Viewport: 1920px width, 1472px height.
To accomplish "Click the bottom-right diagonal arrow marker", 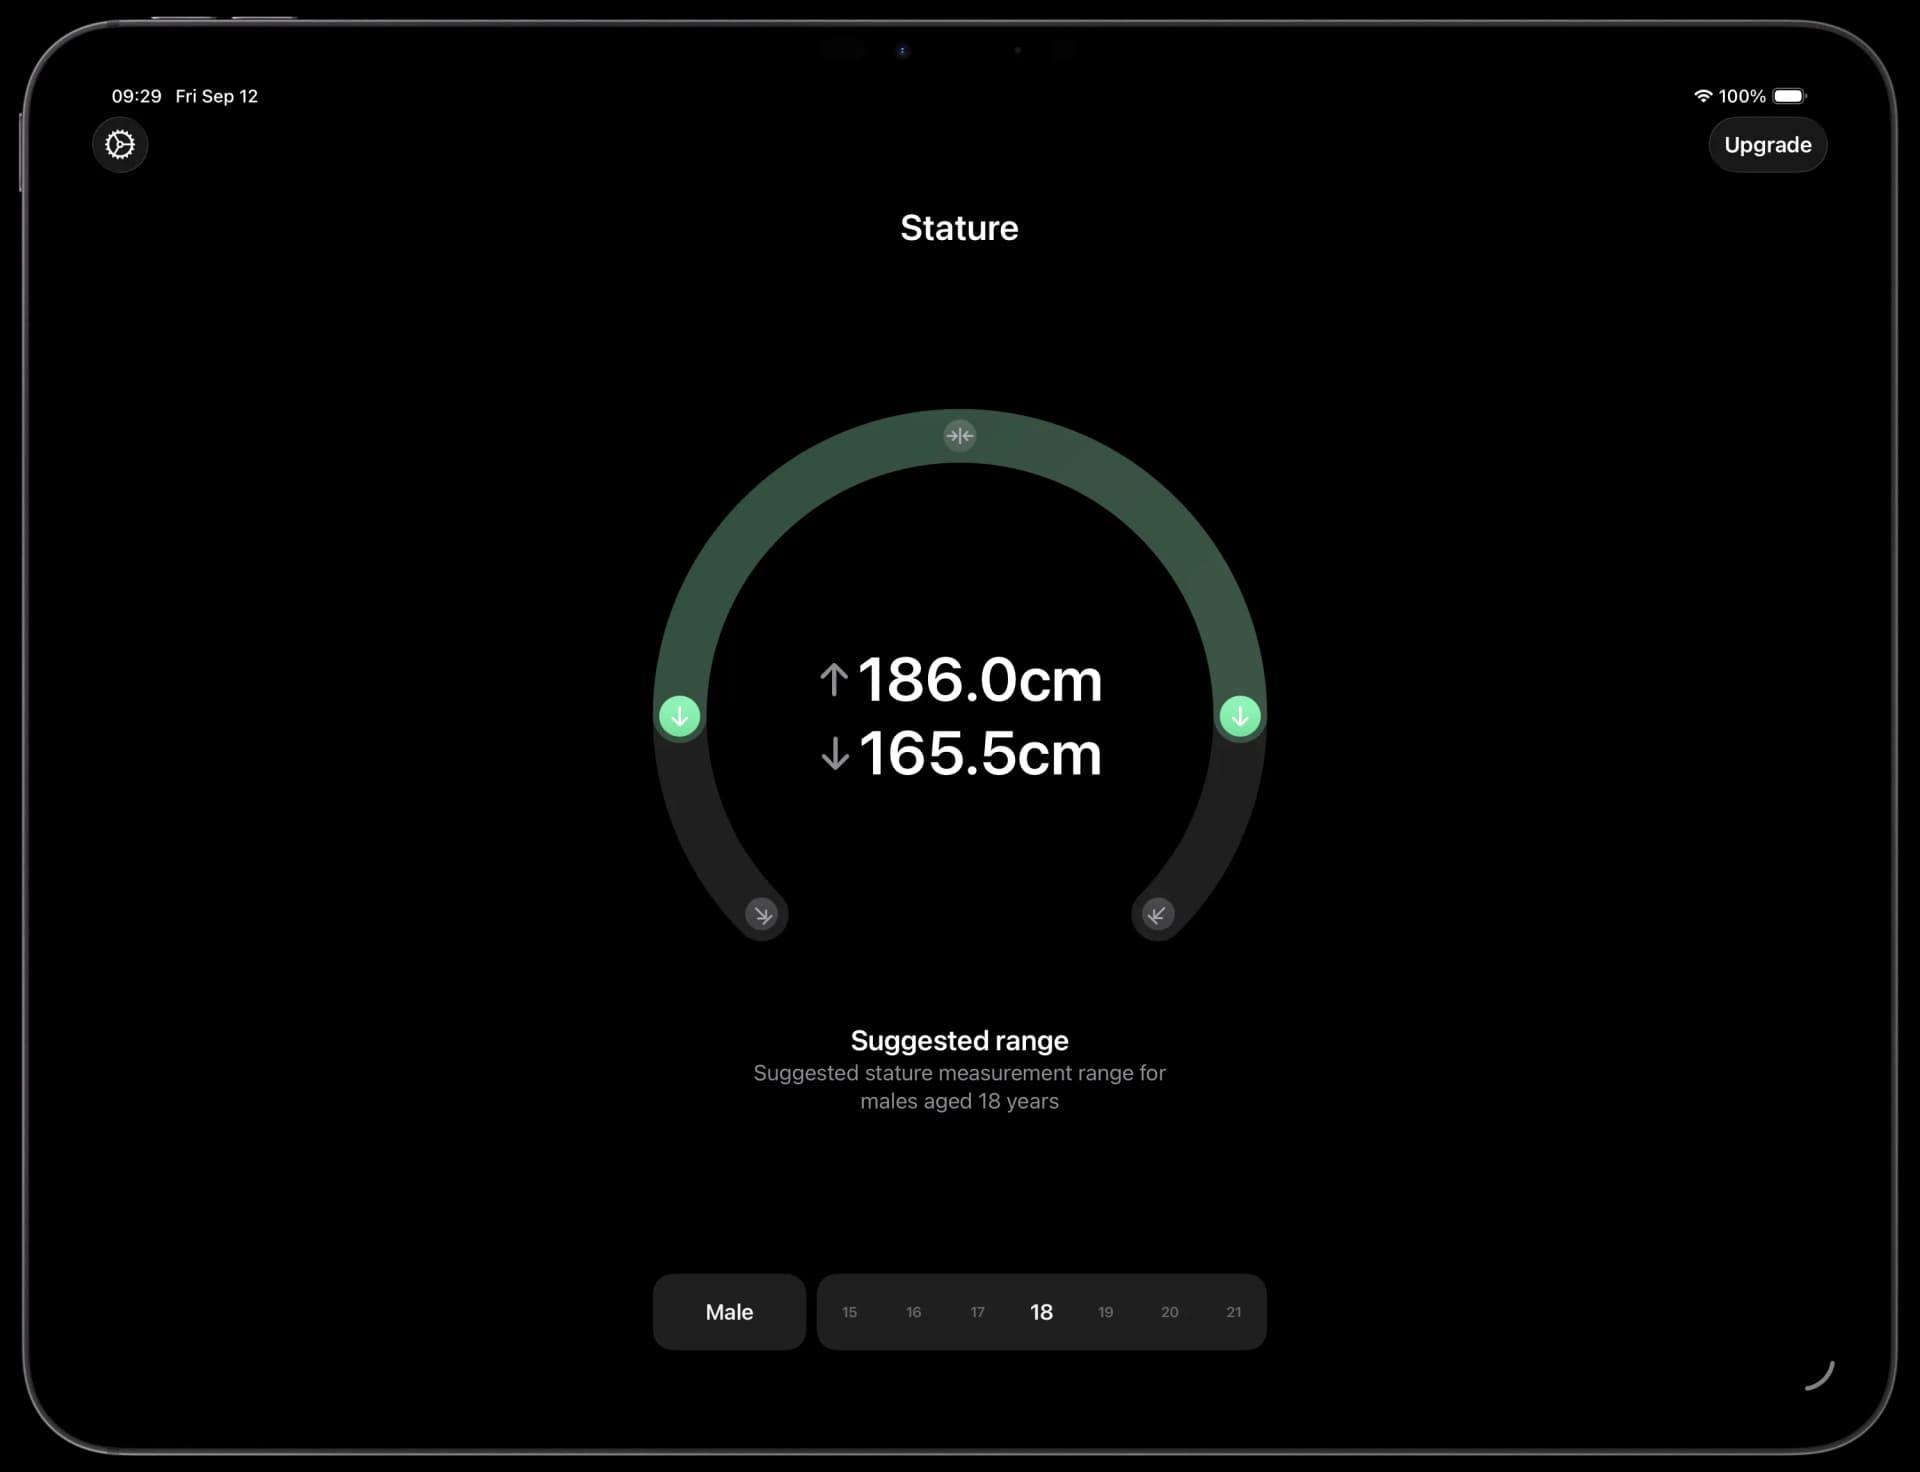I will 1157,914.
